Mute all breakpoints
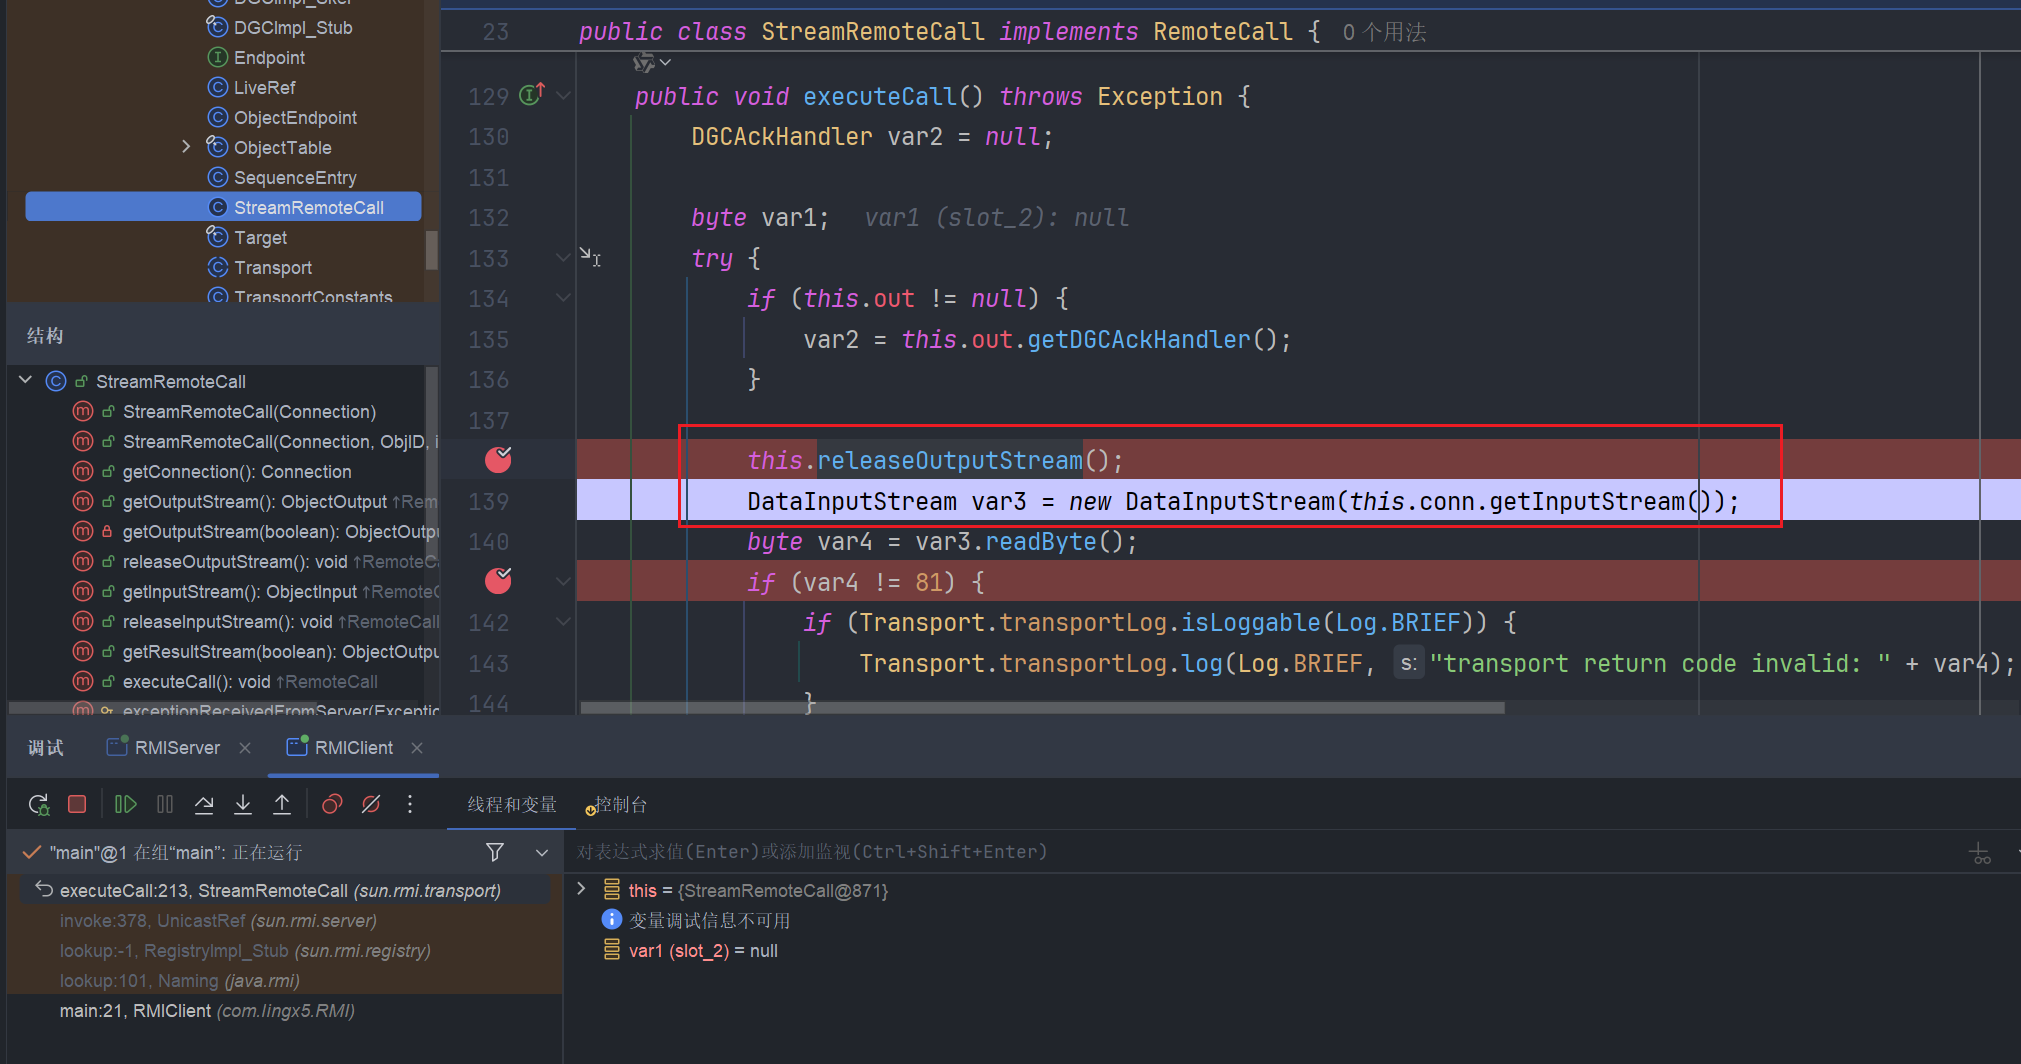Screen dimensions: 2021x1064 coord(371,804)
